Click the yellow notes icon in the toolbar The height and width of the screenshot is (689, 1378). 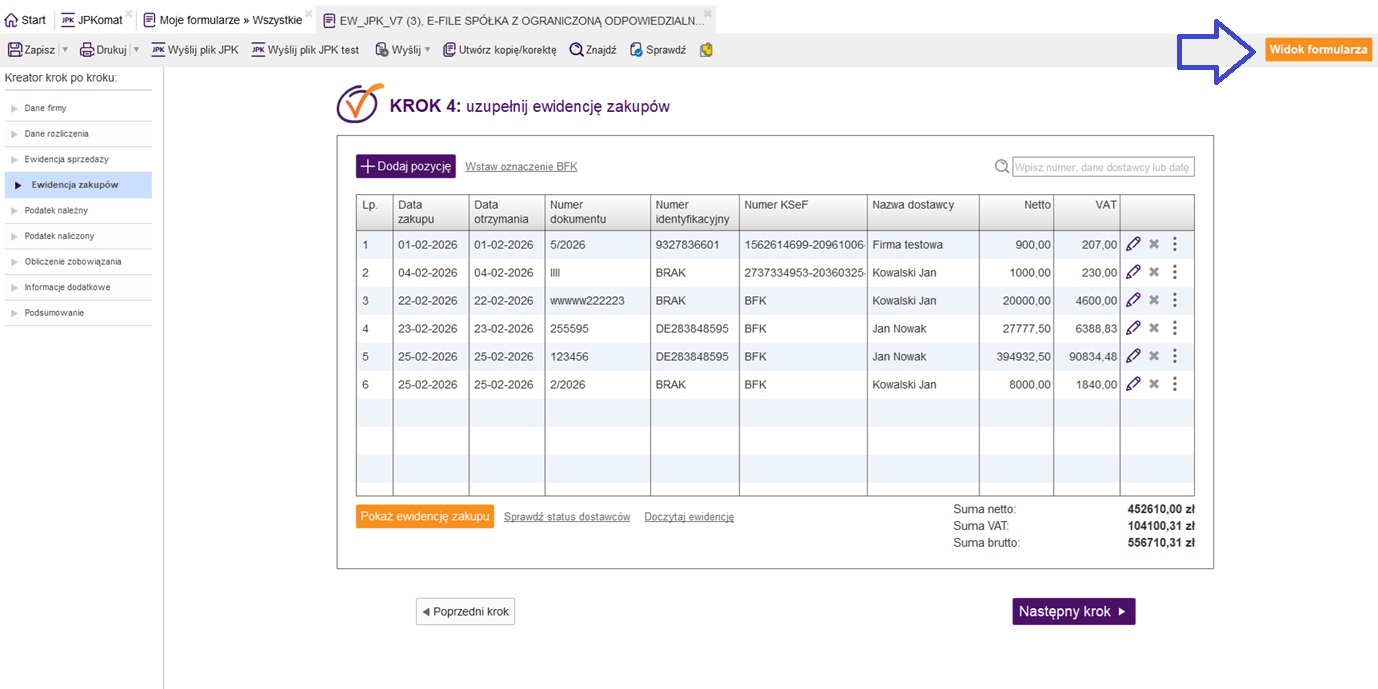(x=706, y=50)
